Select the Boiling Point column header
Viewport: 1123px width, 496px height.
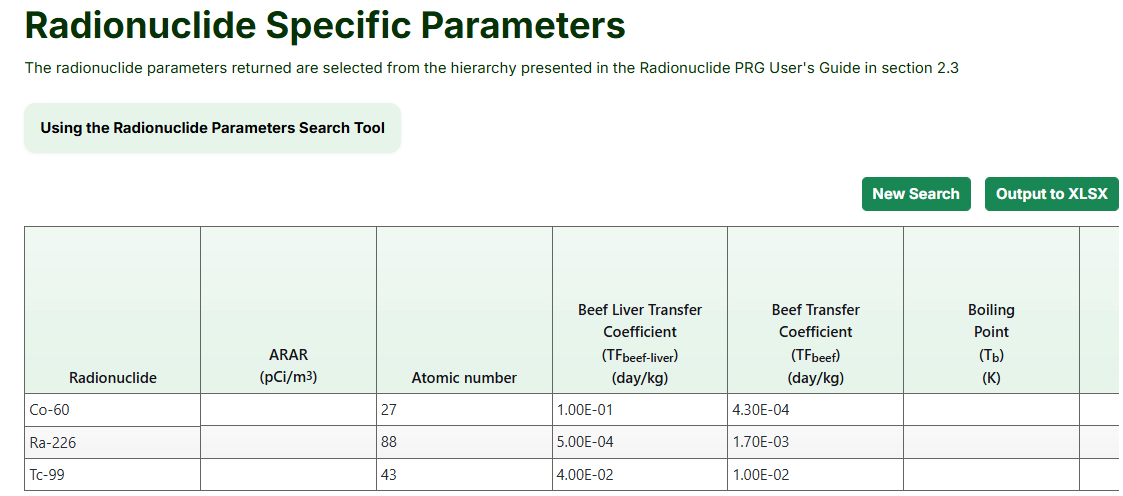pyautogui.click(x=990, y=343)
